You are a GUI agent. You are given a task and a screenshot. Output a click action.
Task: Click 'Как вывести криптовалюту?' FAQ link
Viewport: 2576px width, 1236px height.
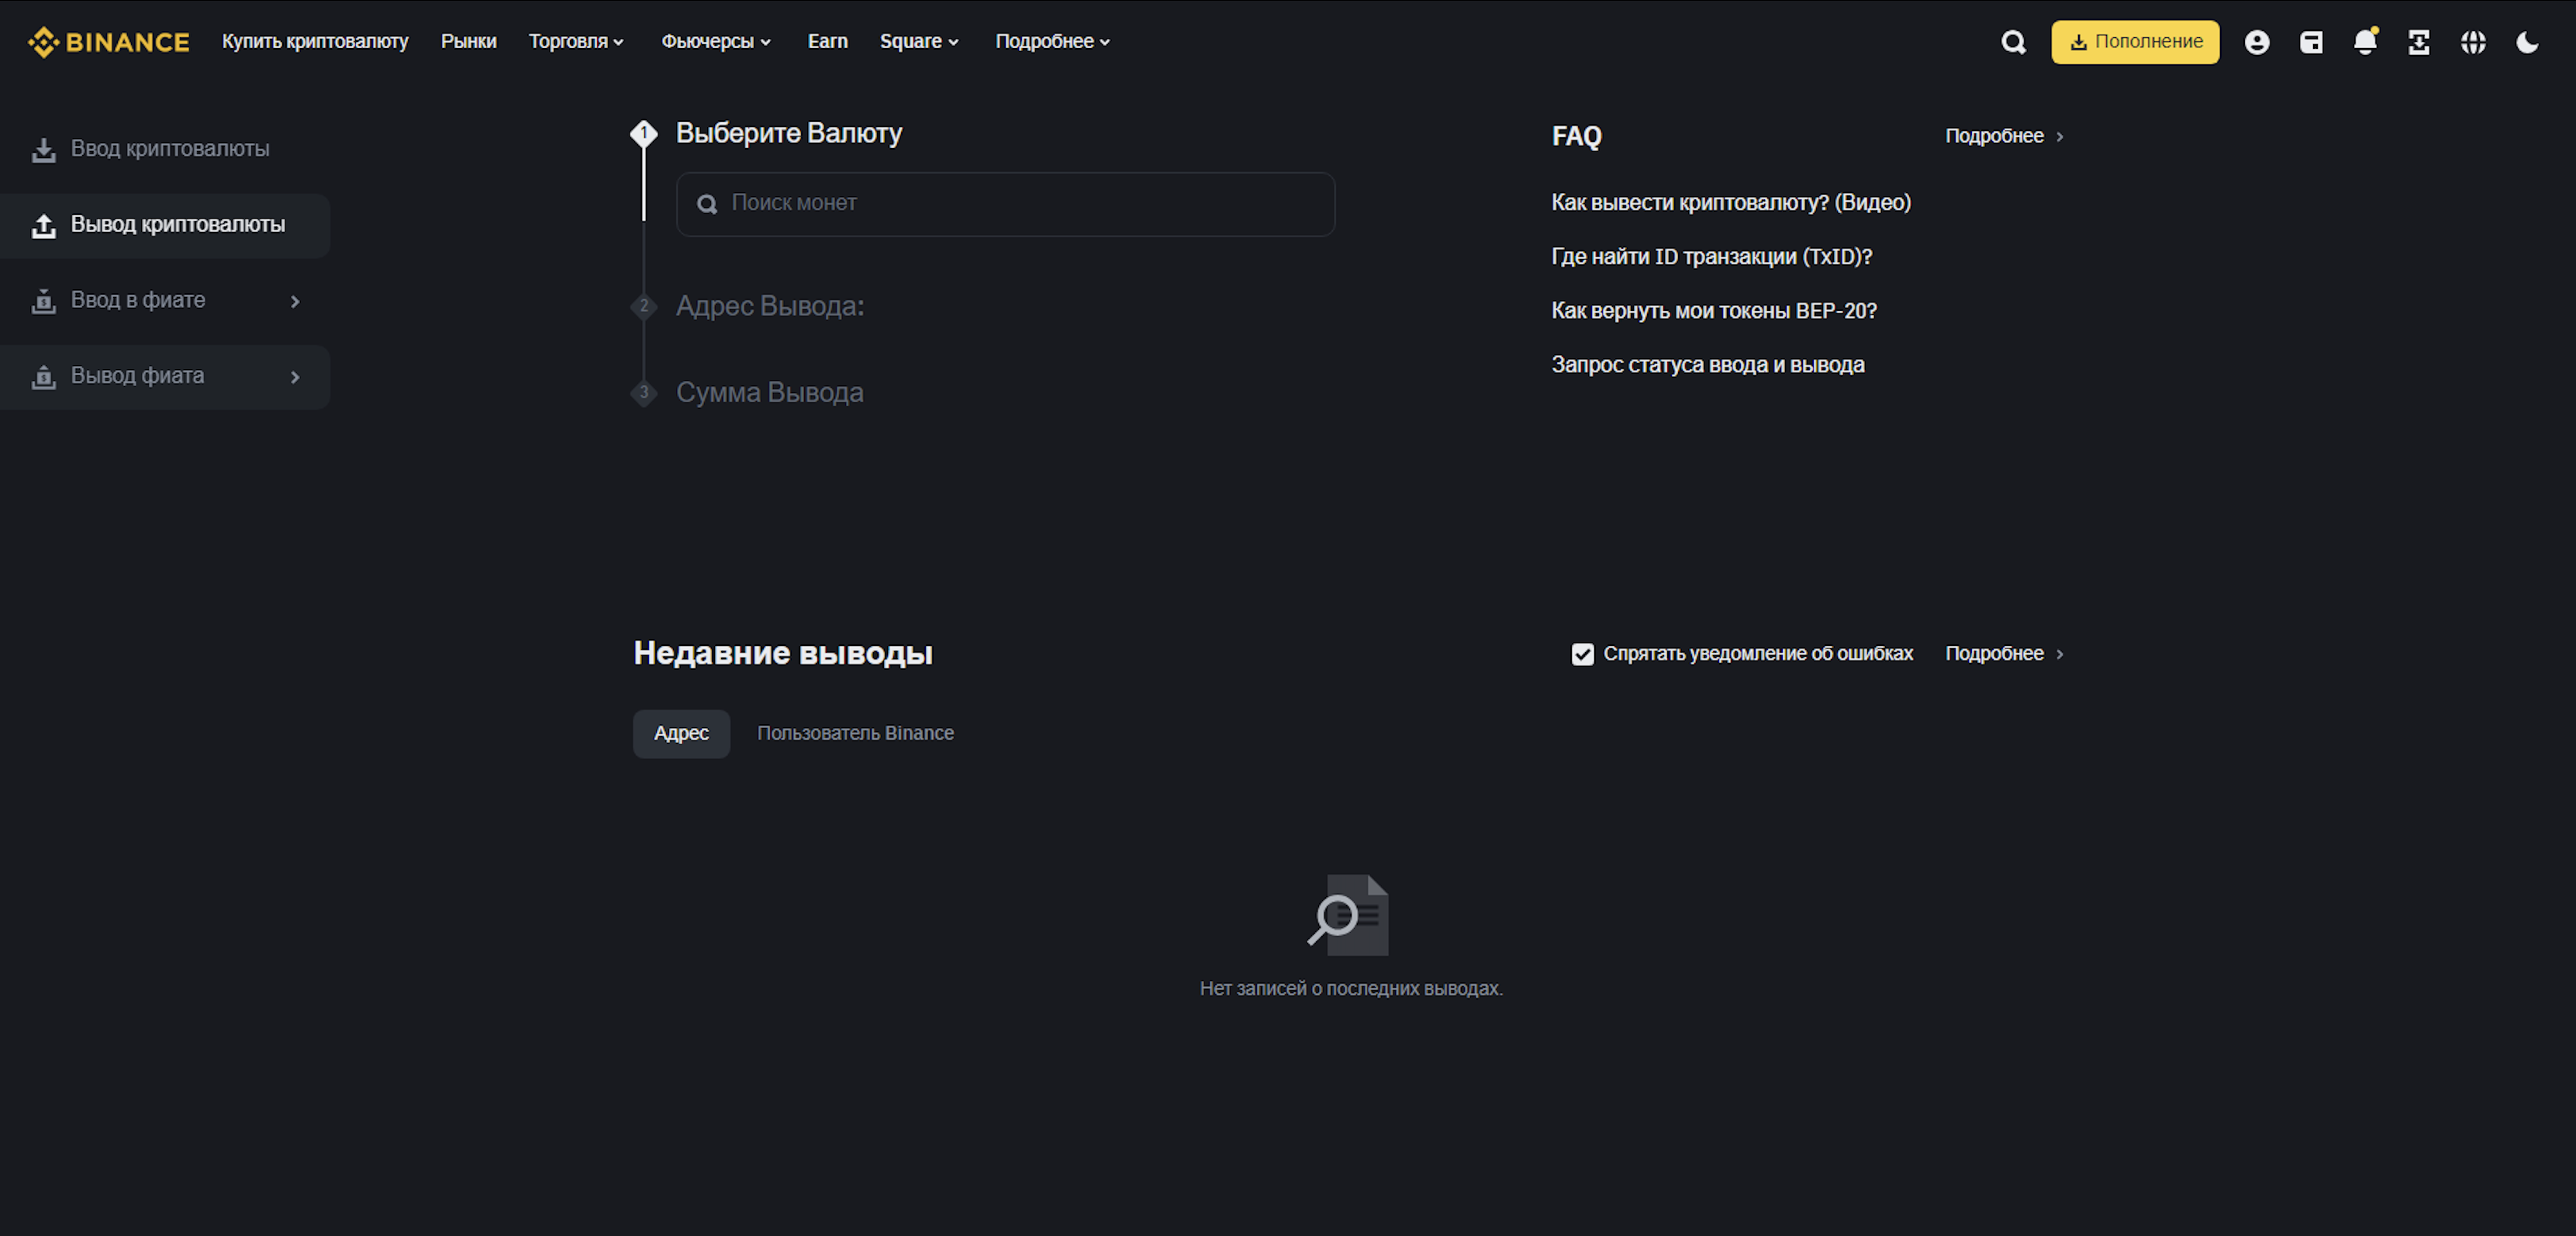pyautogui.click(x=1733, y=201)
